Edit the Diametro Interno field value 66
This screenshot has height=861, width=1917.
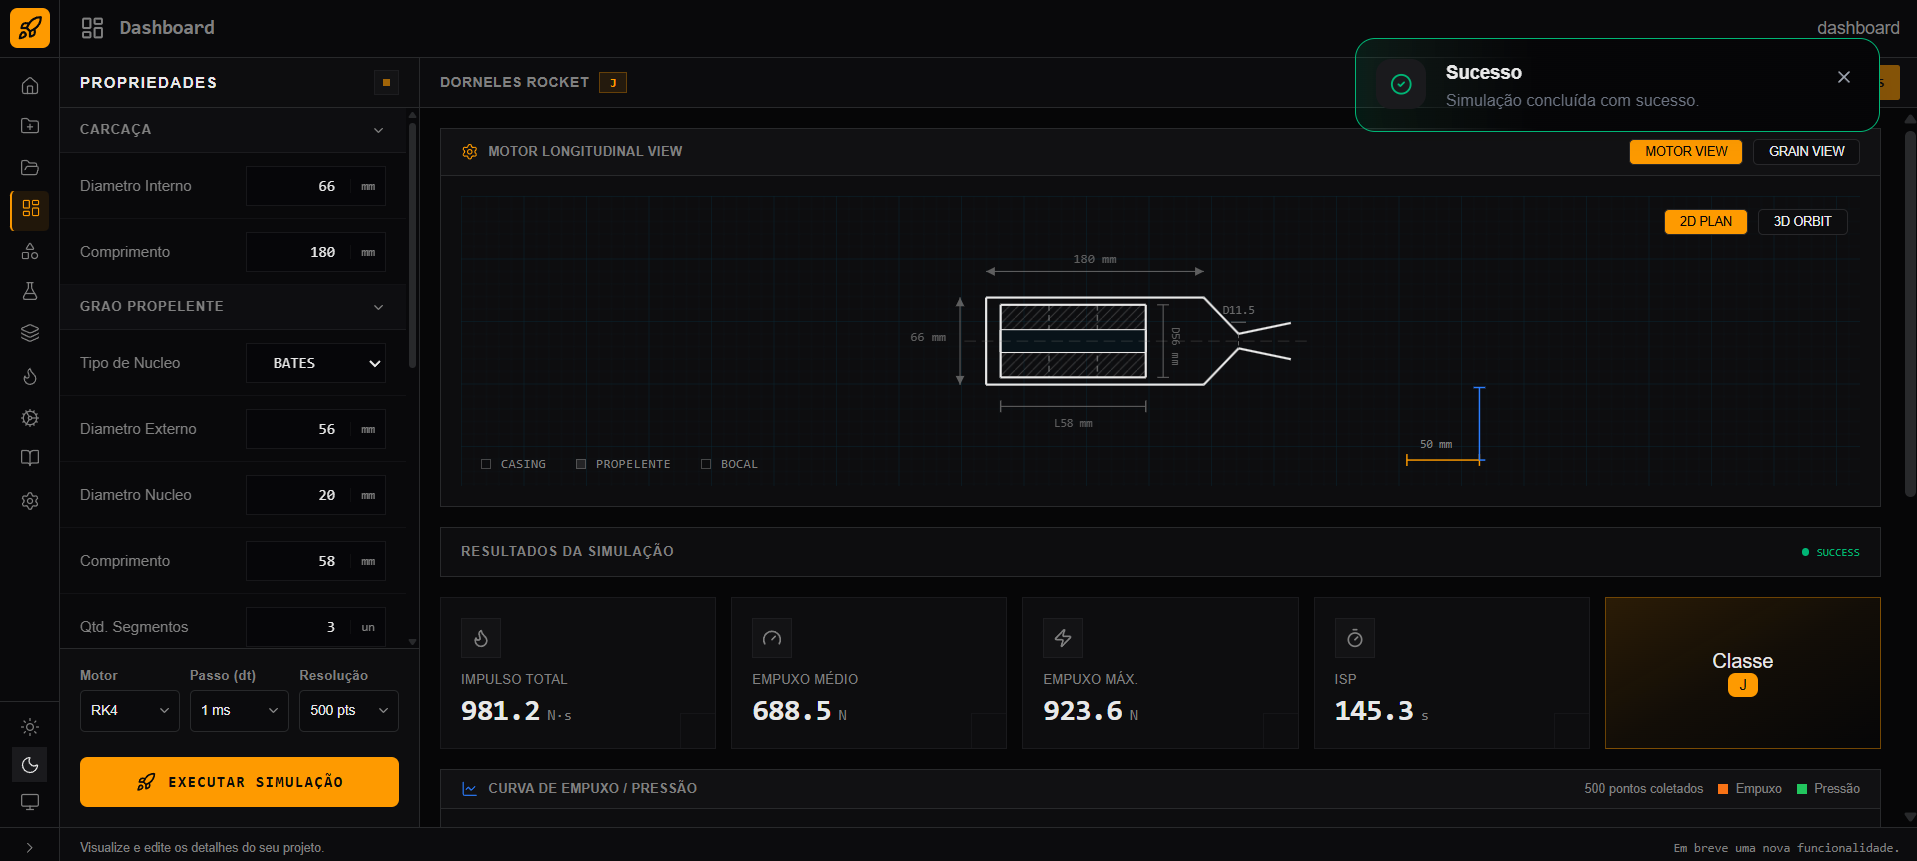click(315, 186)
